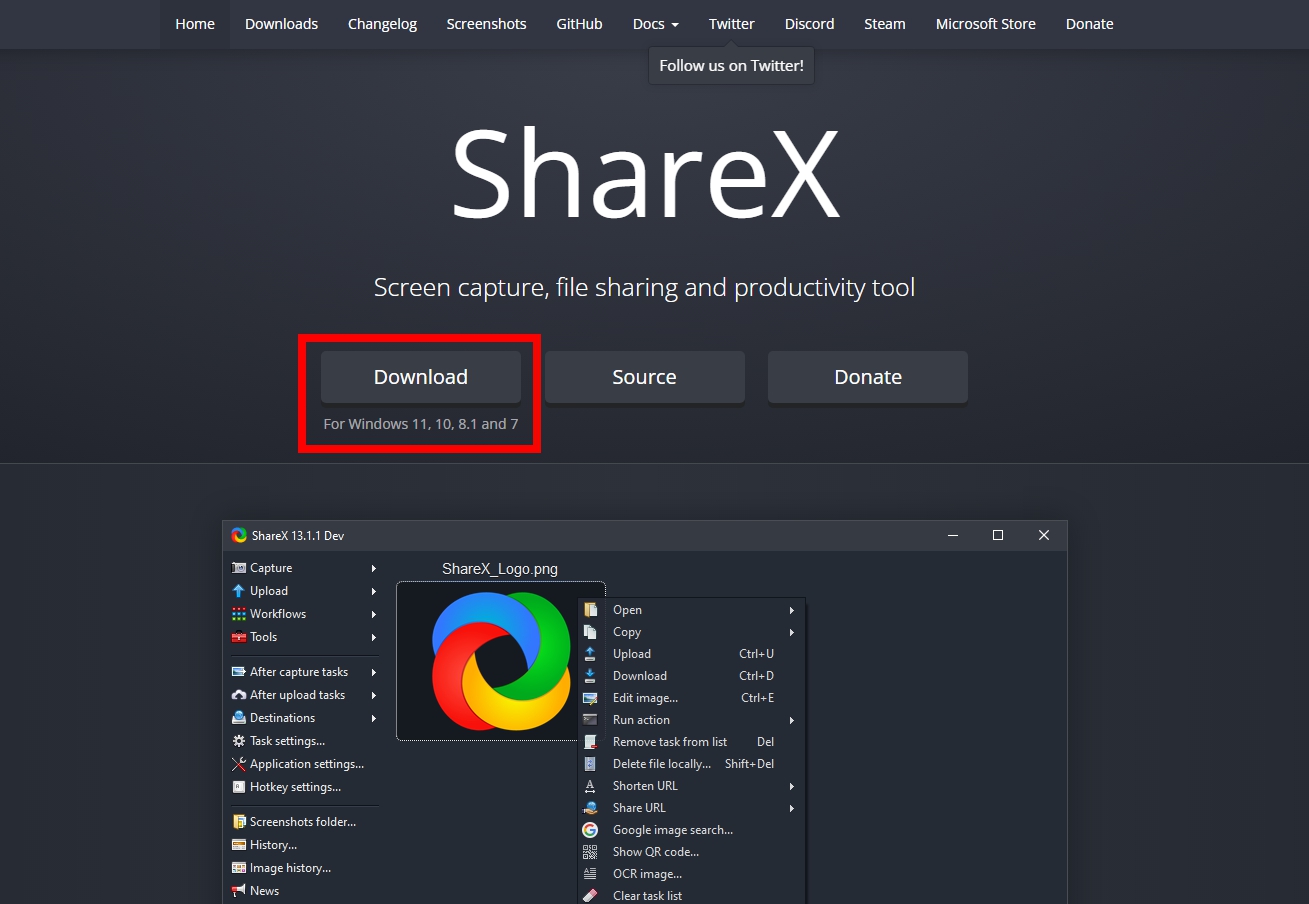
Task: Click the Google logo icon in context menu
Action: [x=590, y=830]
